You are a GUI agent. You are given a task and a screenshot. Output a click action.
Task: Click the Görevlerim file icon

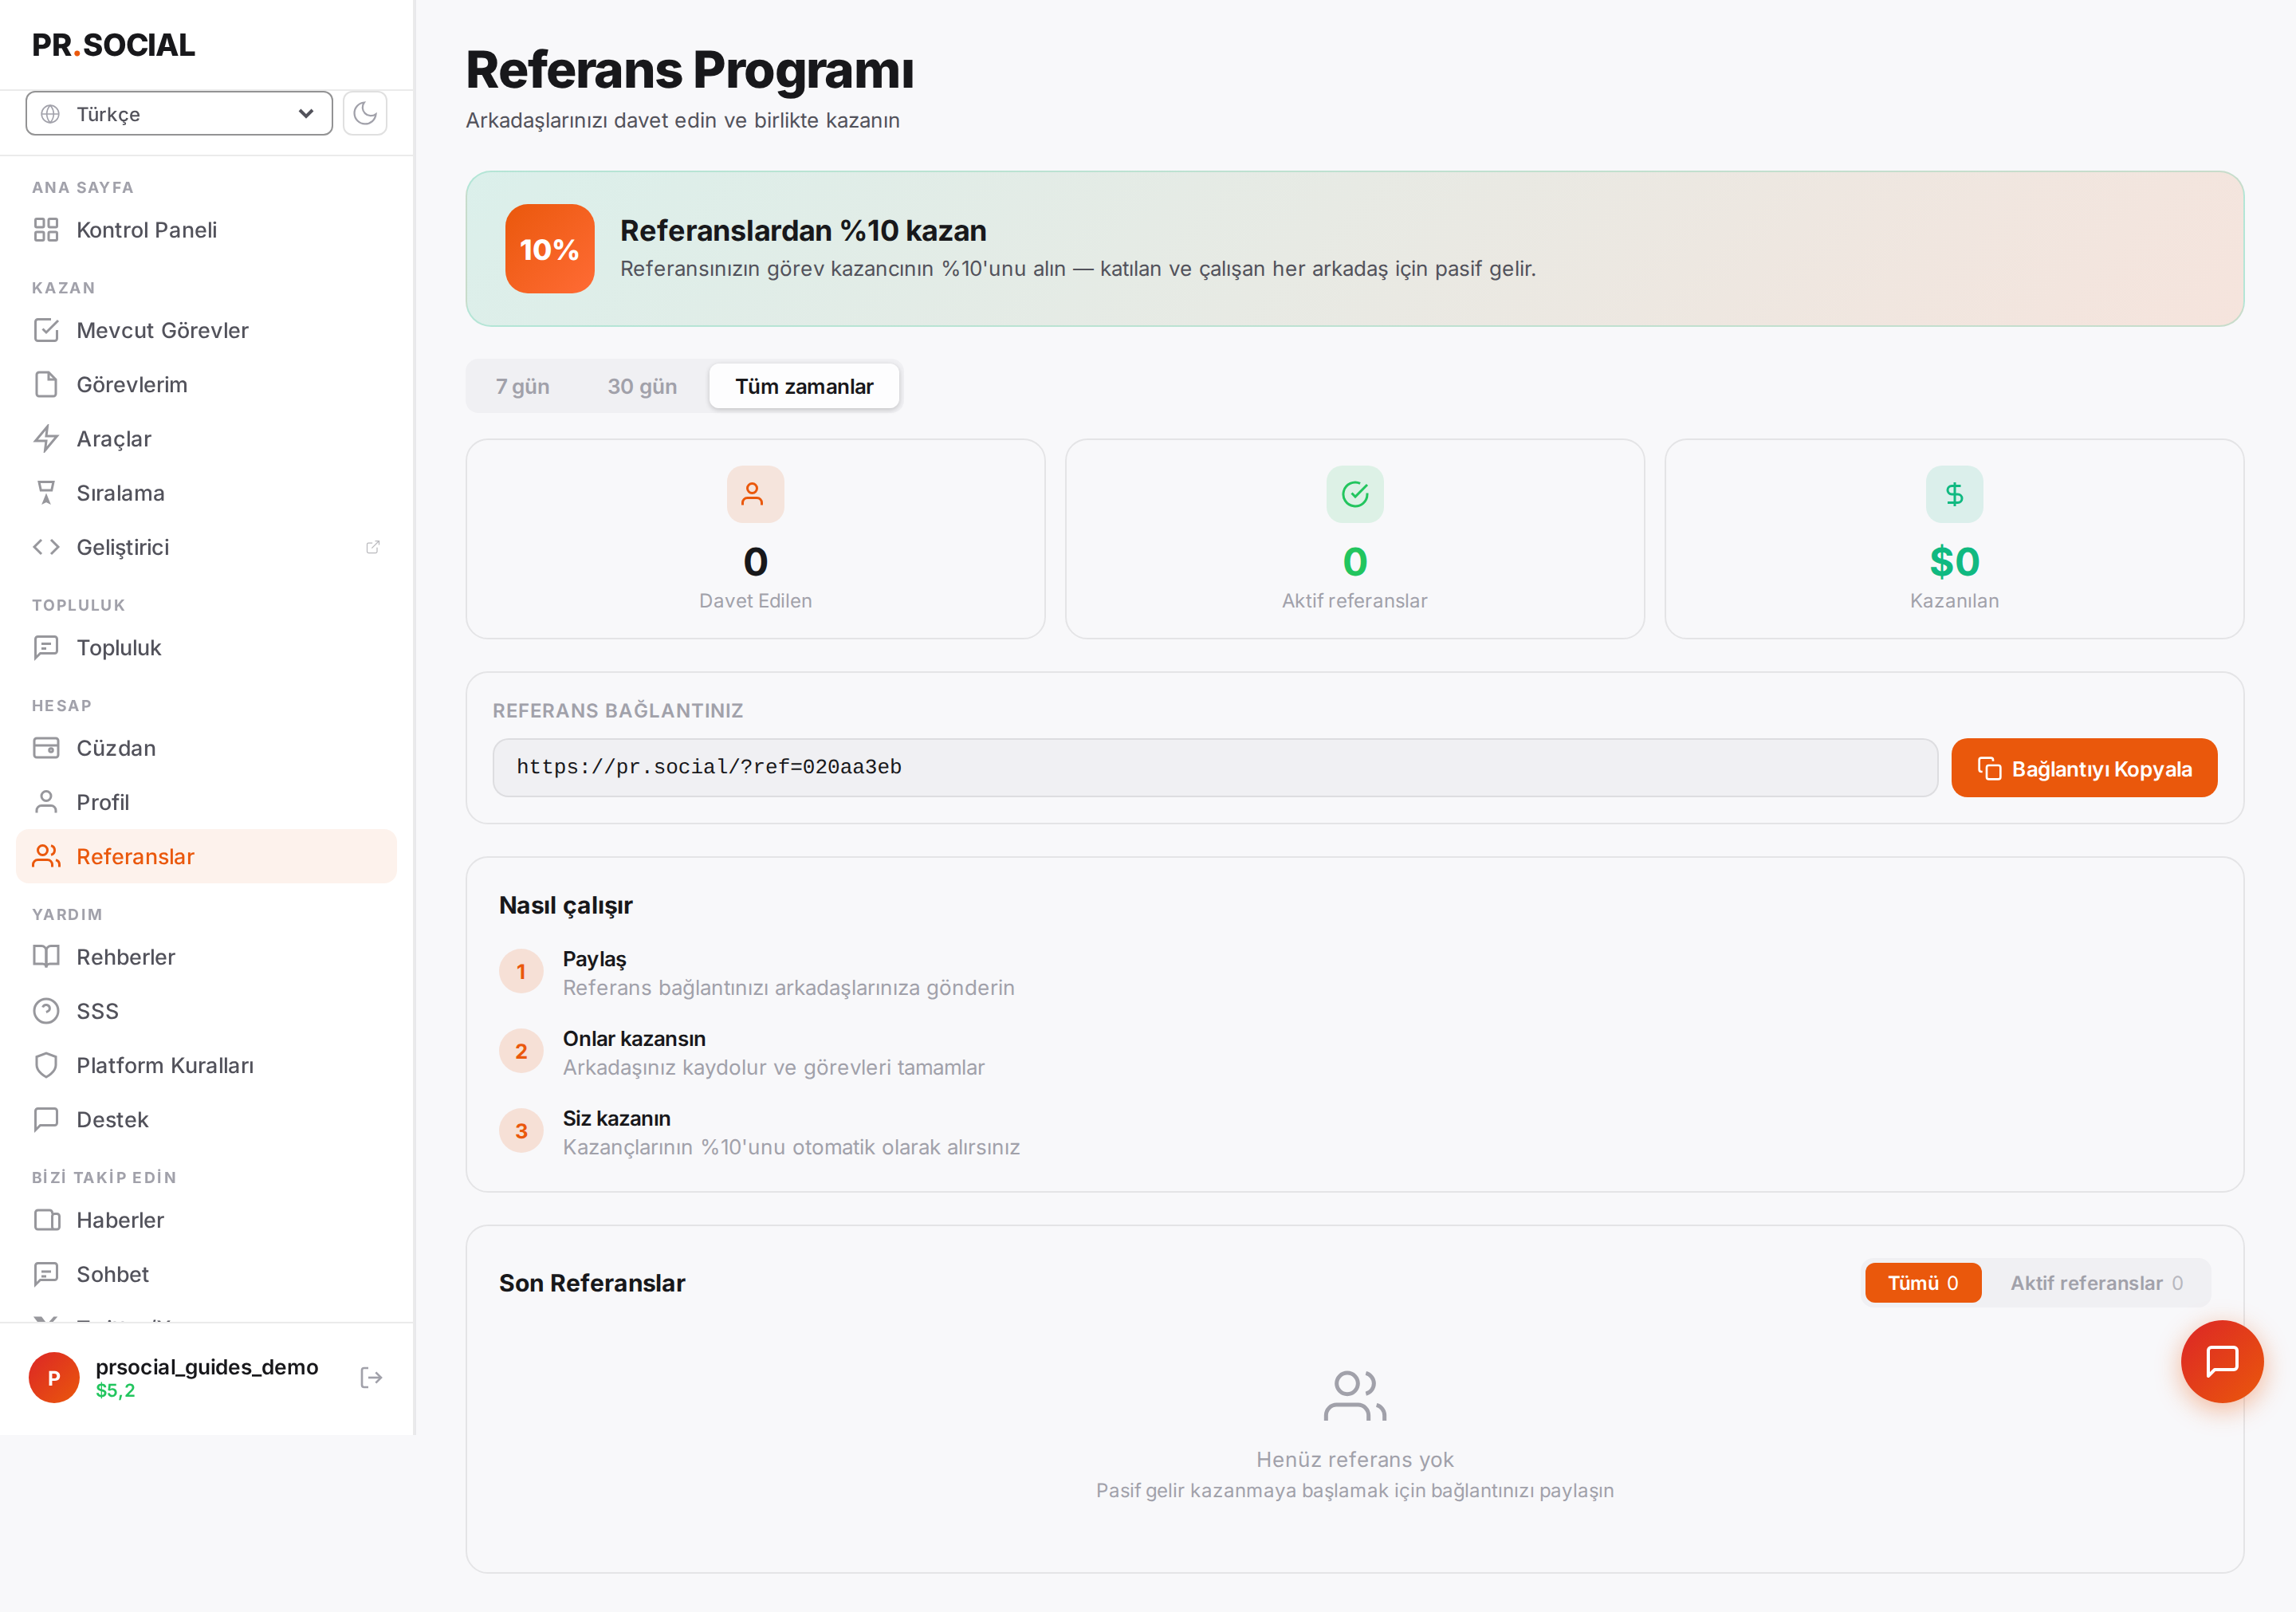tap(46, 384)
